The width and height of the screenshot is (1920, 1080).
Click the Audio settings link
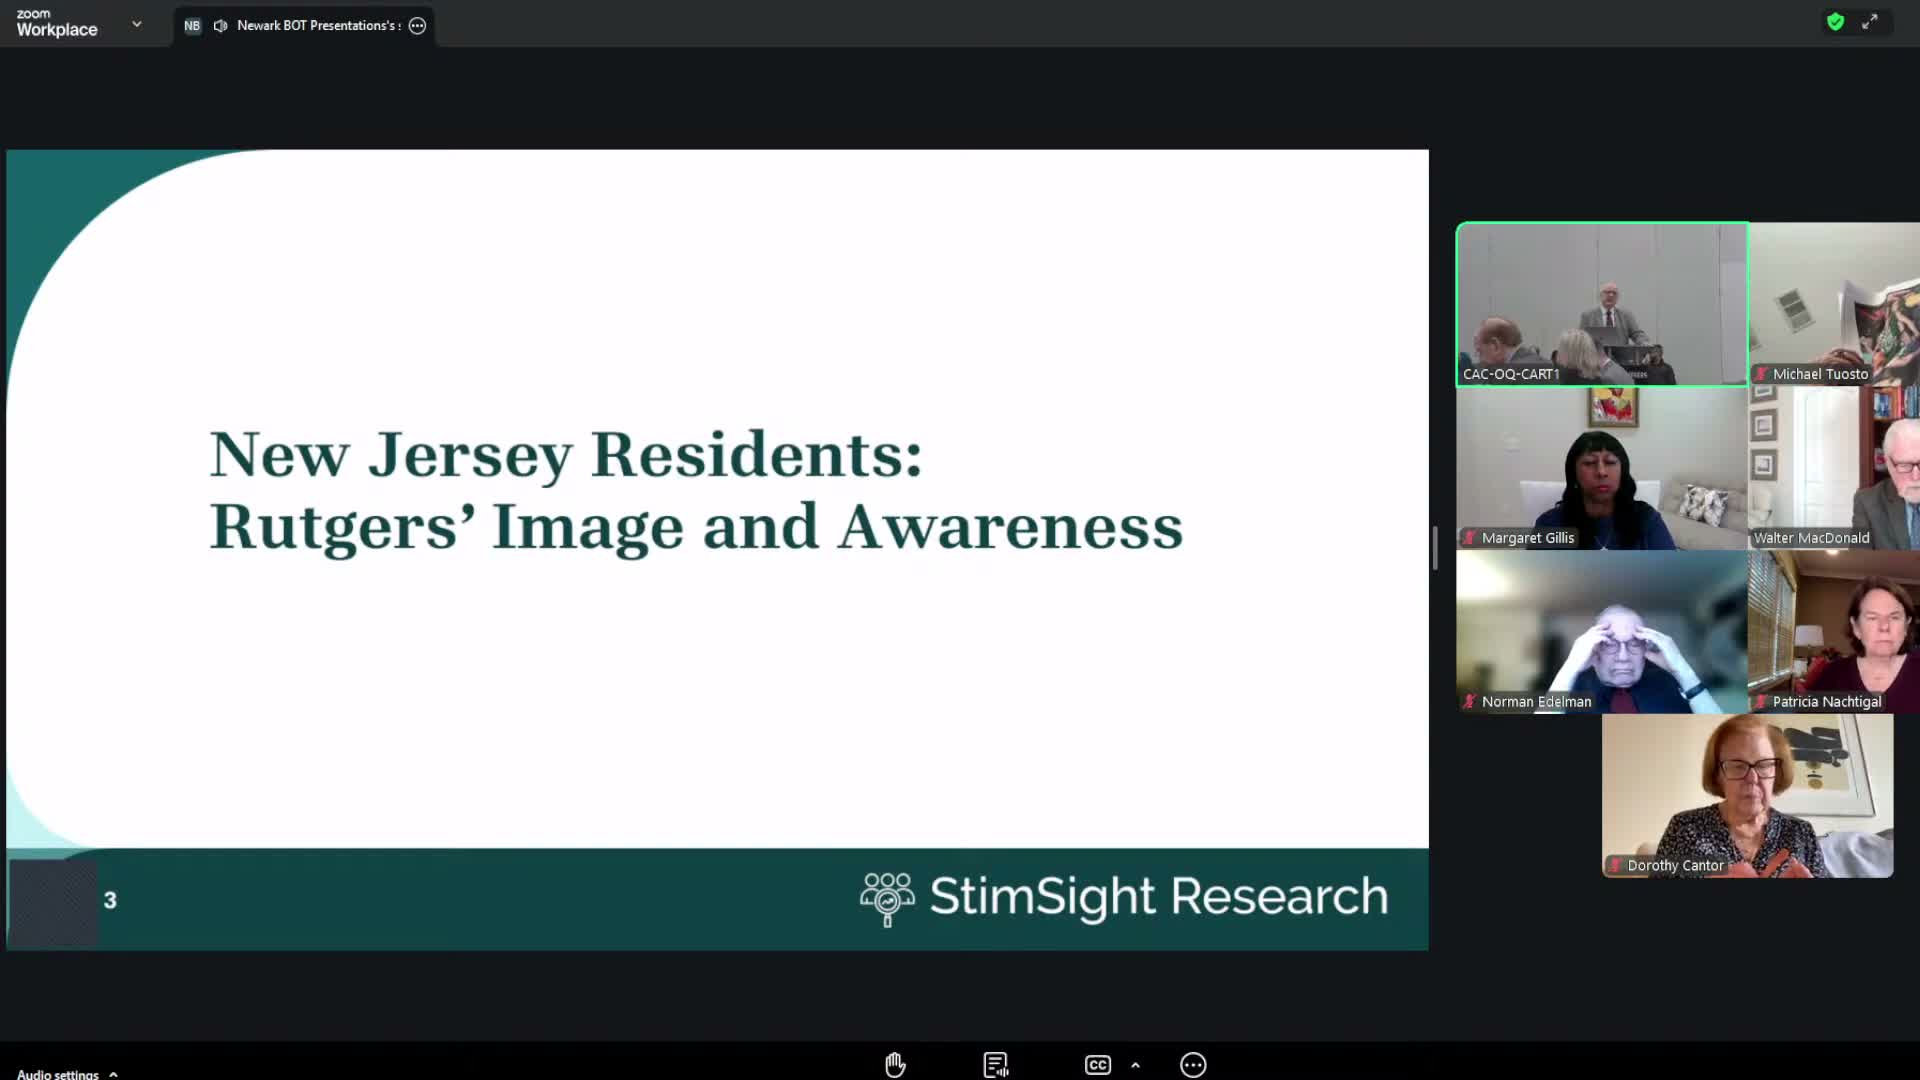58,1073
